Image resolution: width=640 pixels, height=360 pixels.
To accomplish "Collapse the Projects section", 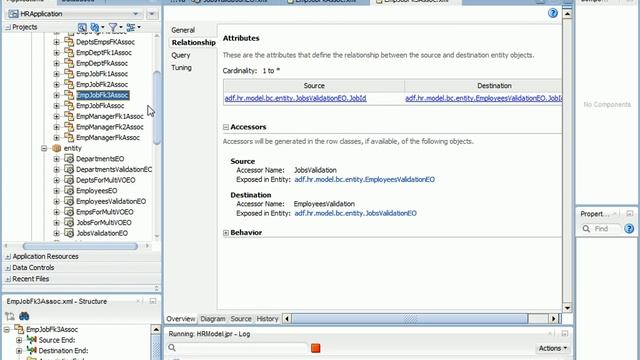I will [8, 27].
